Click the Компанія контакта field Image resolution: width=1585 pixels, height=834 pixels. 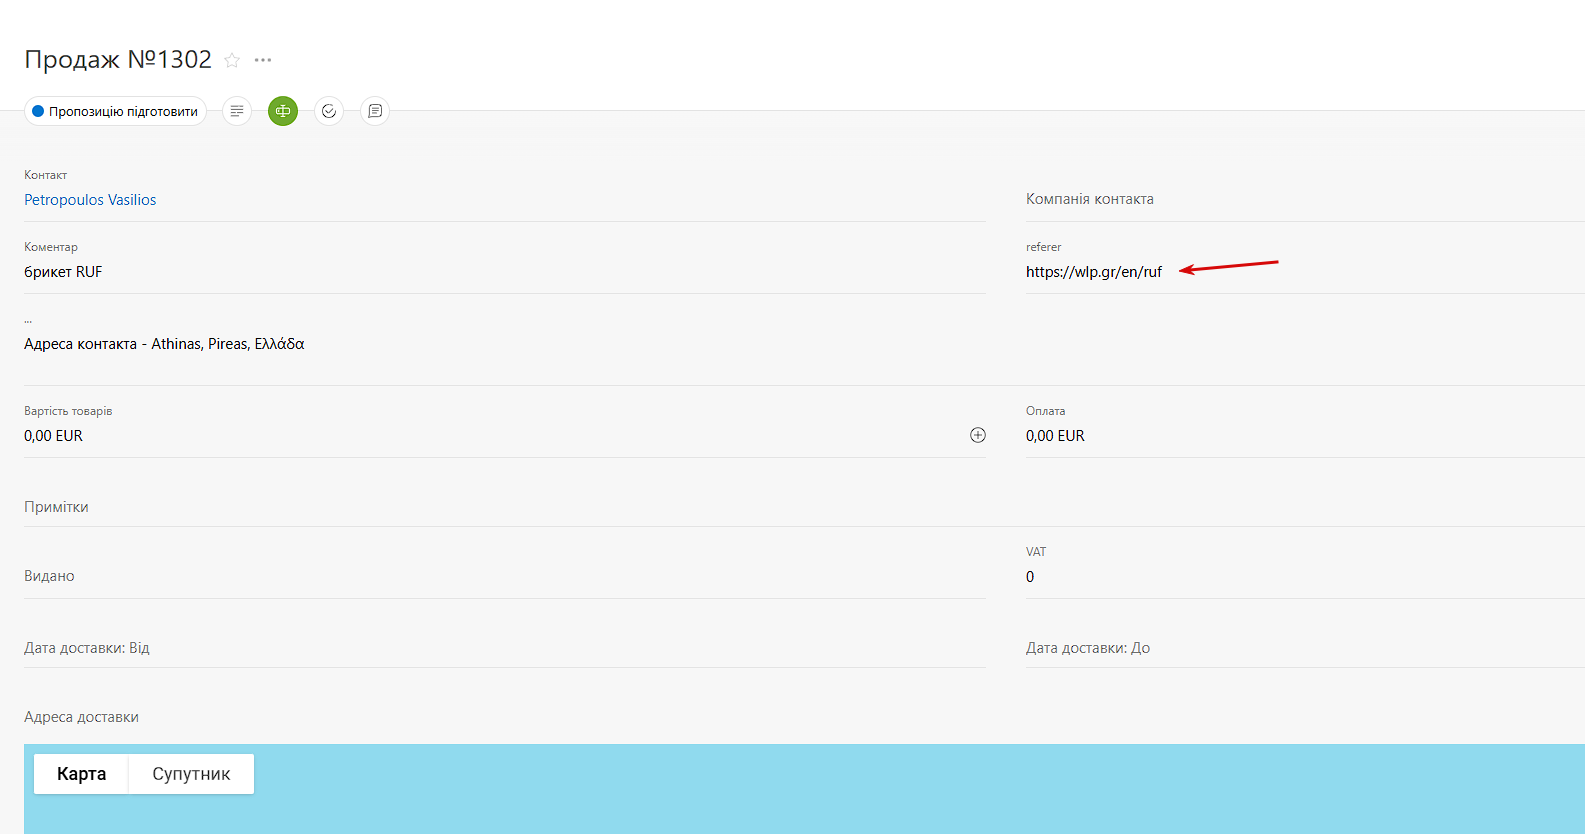click(1305, 199)
